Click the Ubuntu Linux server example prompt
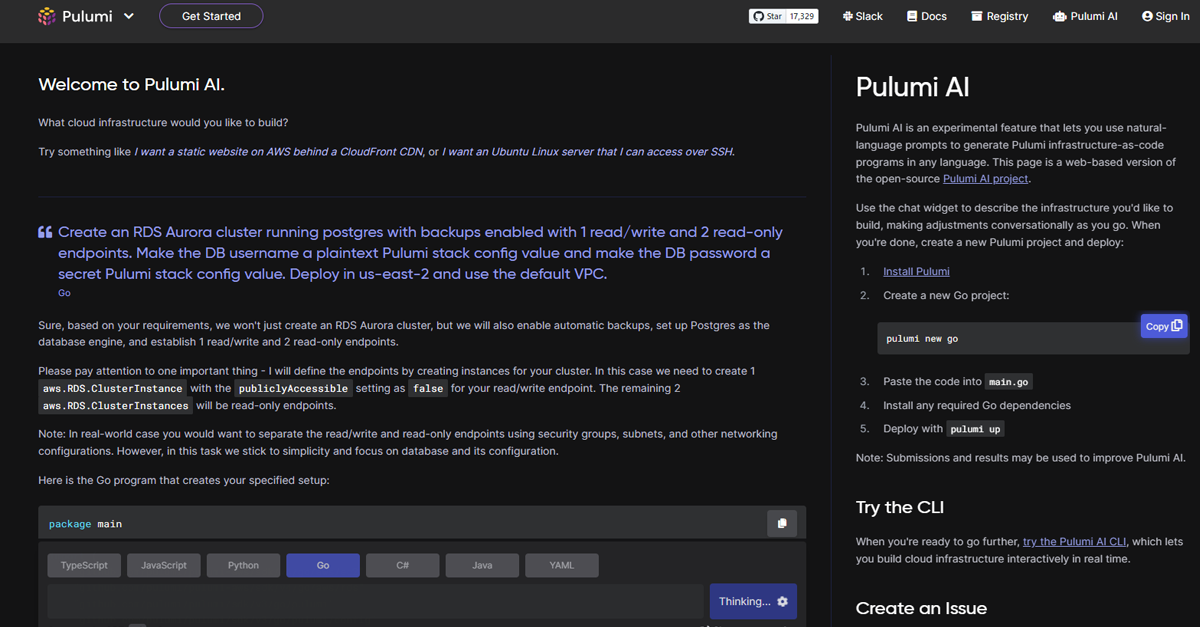Screen dimensions: 1200x627 pyautogui.click(x=589, y=152)
